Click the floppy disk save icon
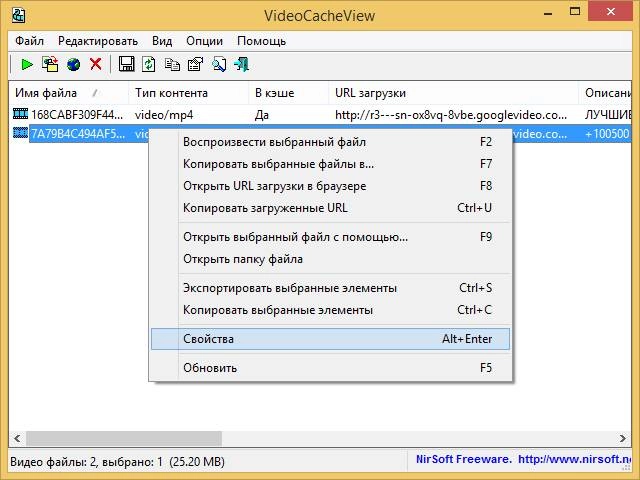 127,64
